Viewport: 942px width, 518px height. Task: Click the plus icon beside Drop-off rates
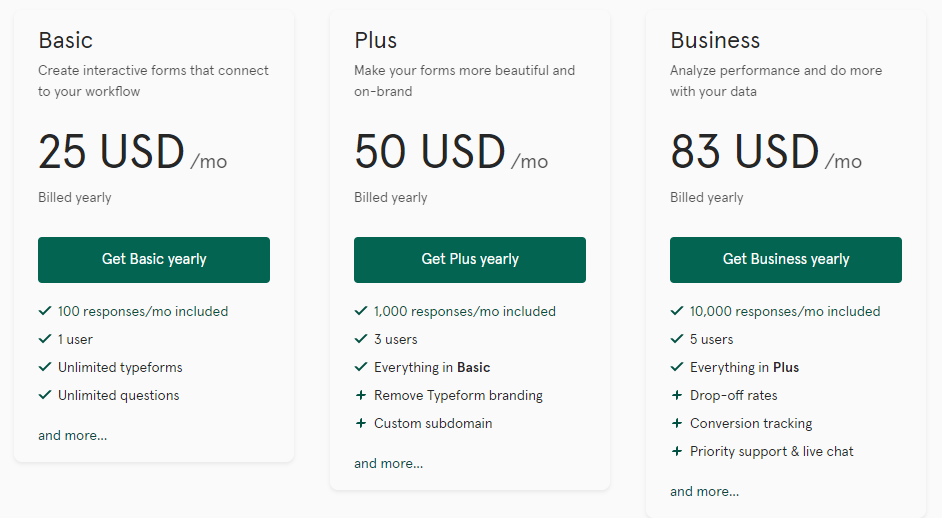(676, 395)
